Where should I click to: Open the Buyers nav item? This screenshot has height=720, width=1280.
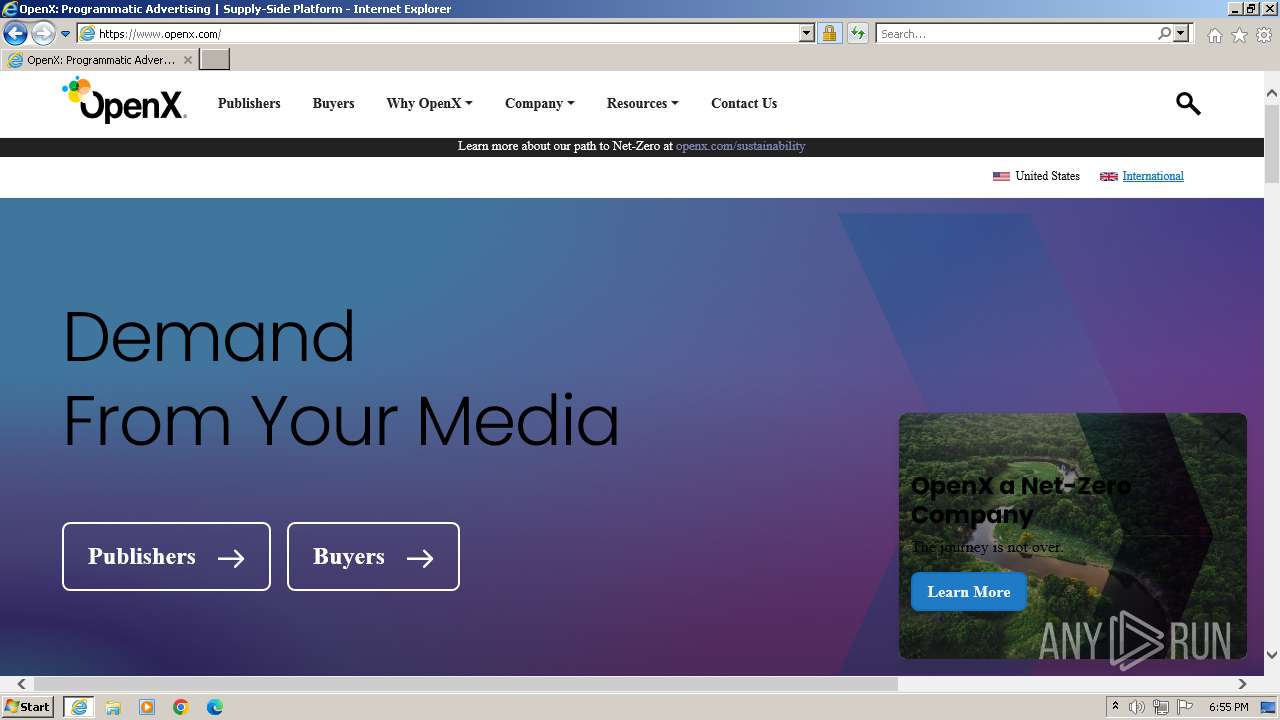tap(333, 103)
